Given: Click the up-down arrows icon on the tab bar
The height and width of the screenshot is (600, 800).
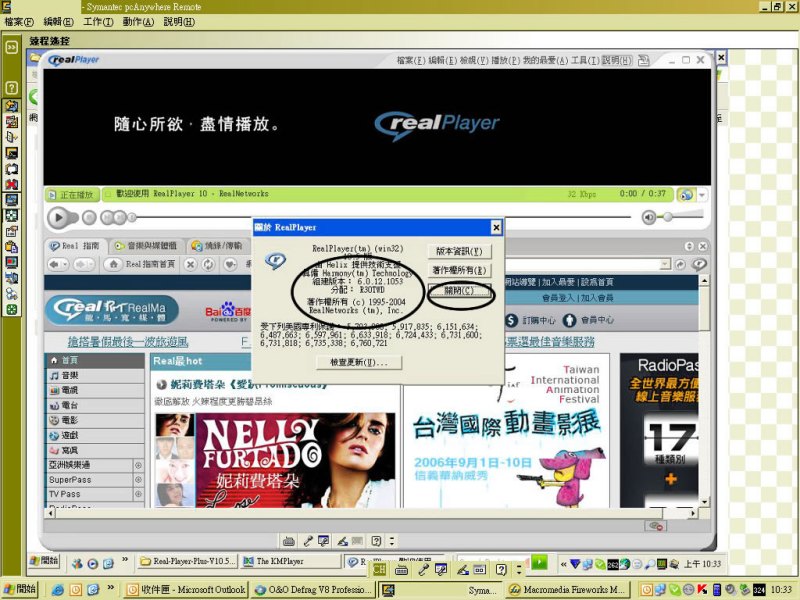Looking at the screenshot, I should 689,246.
